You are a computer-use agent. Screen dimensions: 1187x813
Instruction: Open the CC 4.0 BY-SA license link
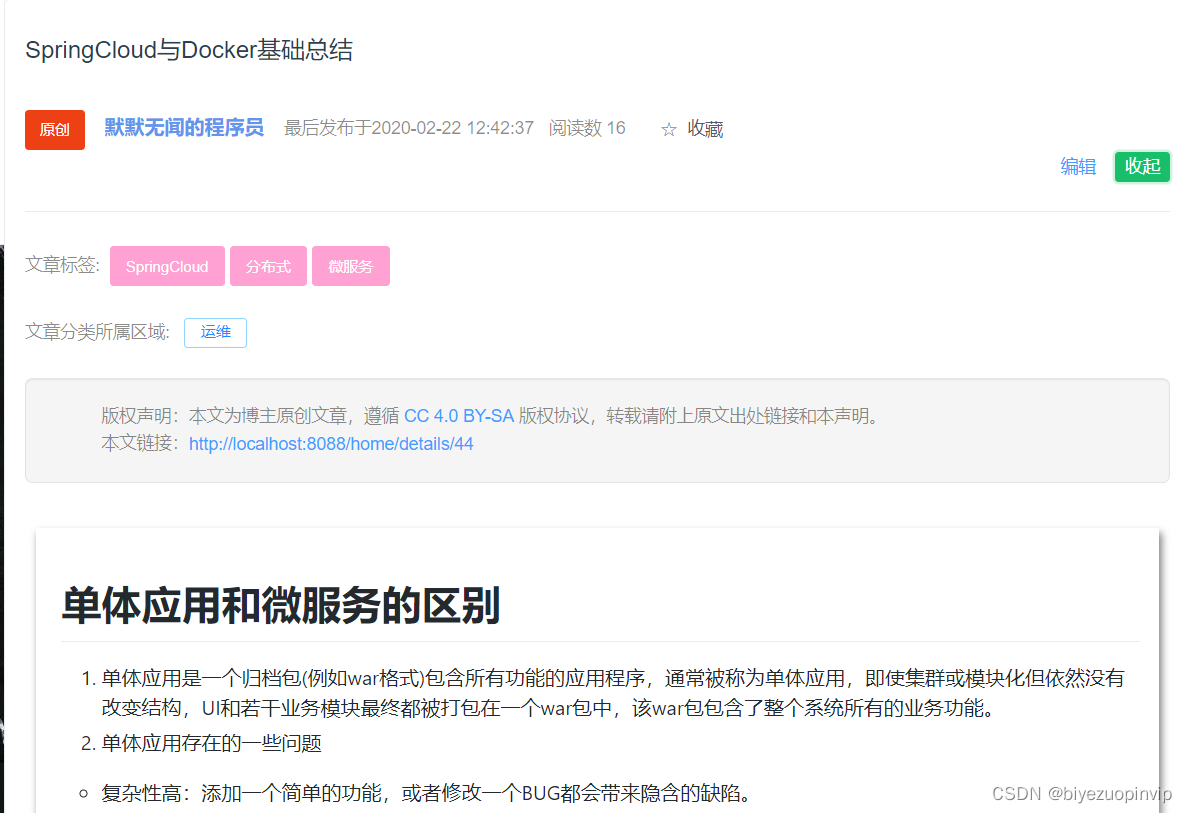459,416
